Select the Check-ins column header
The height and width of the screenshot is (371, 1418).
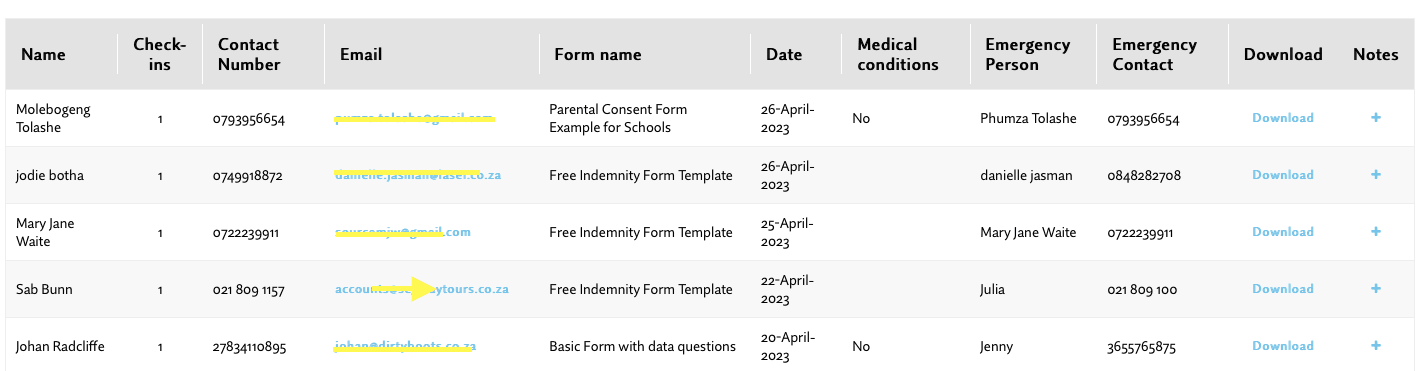160,54
